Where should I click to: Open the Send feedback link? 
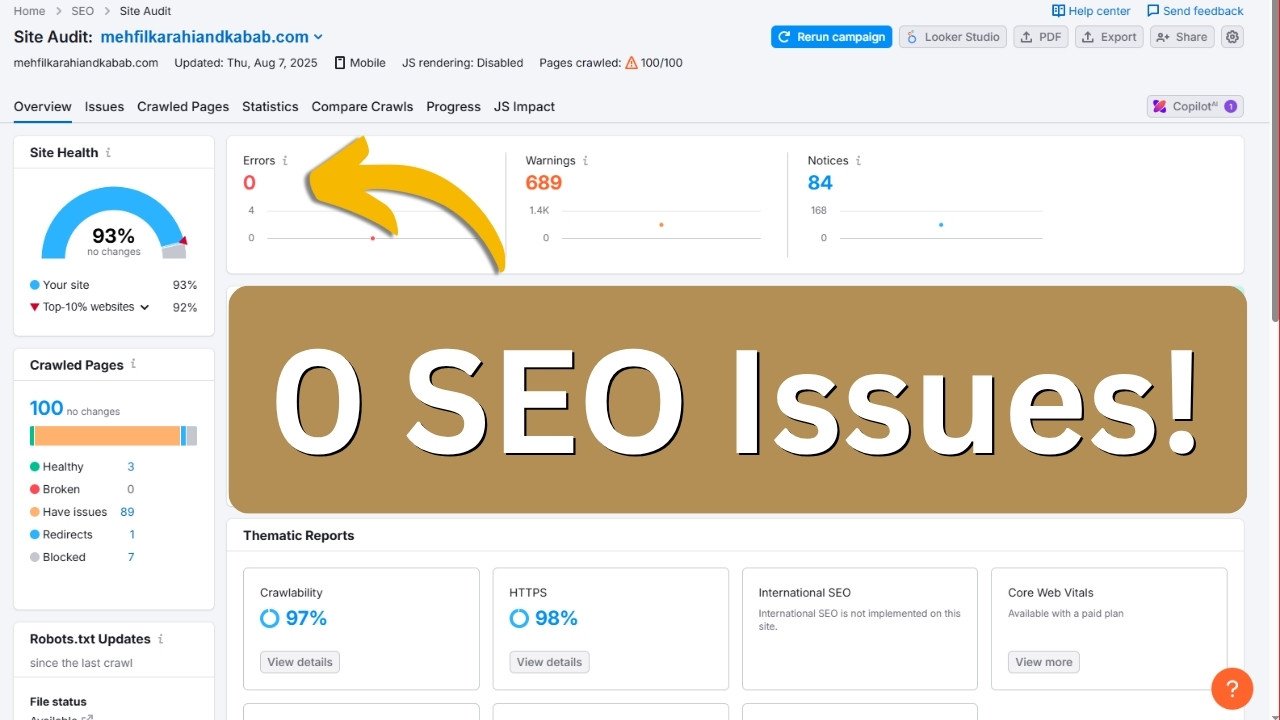(x=1195, y=11)
